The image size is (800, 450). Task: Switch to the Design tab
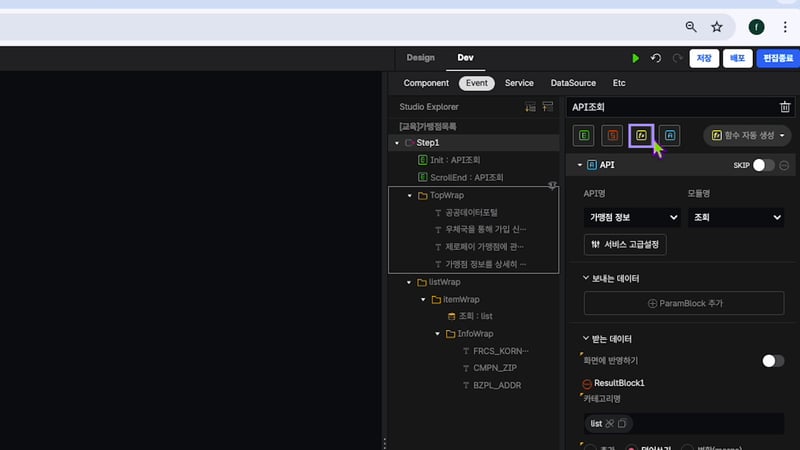pos(420,58)
